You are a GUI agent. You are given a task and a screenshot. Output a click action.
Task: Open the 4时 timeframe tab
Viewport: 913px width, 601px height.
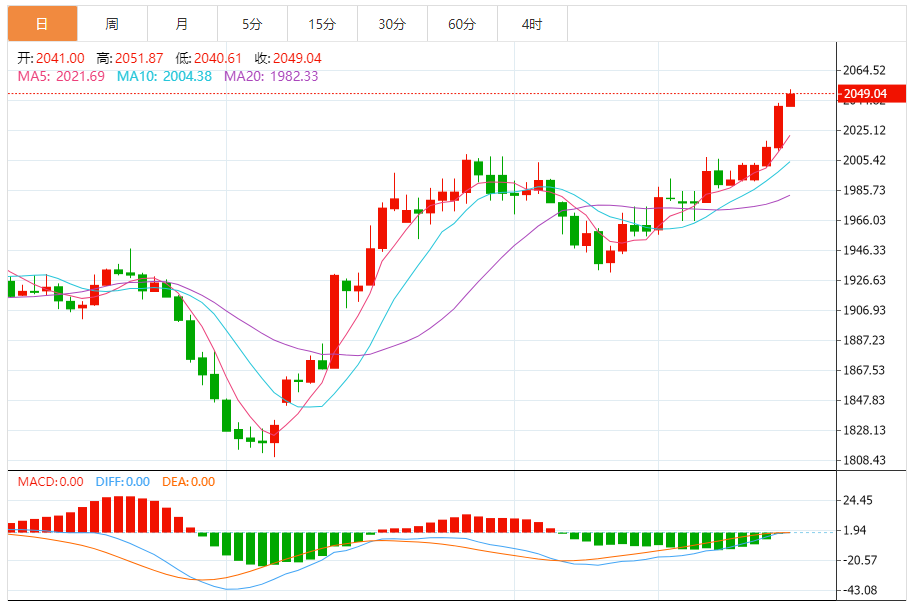532,24
